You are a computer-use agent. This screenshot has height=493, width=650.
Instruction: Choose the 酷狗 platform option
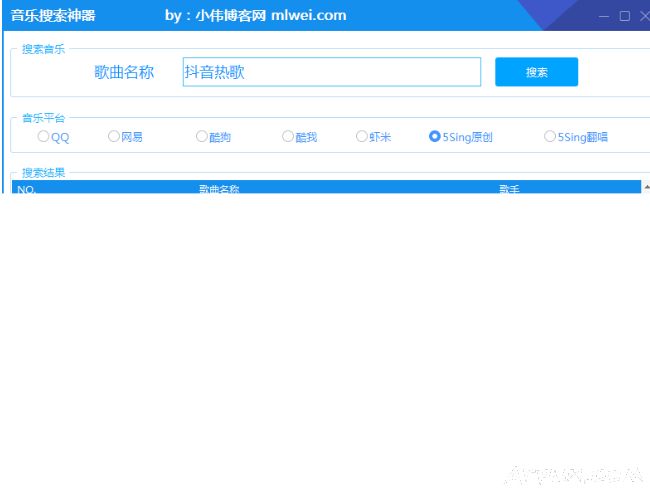tap(213, 136)
